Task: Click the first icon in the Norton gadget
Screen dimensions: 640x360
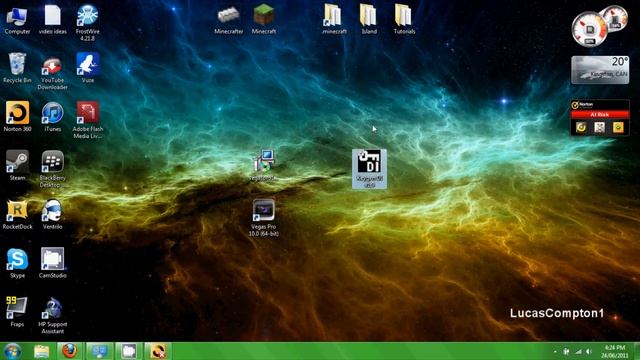Action: pyautogui.click(x=581, y=127)
